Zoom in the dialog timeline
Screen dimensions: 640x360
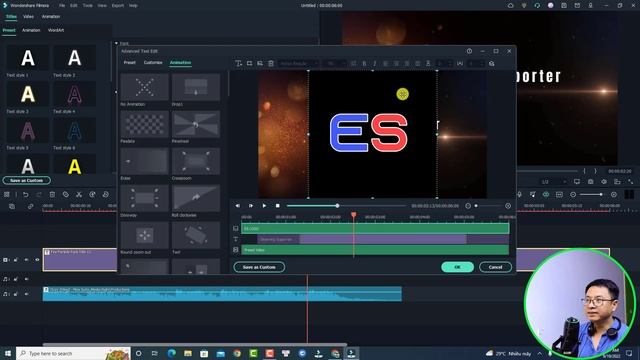(508, 206)
